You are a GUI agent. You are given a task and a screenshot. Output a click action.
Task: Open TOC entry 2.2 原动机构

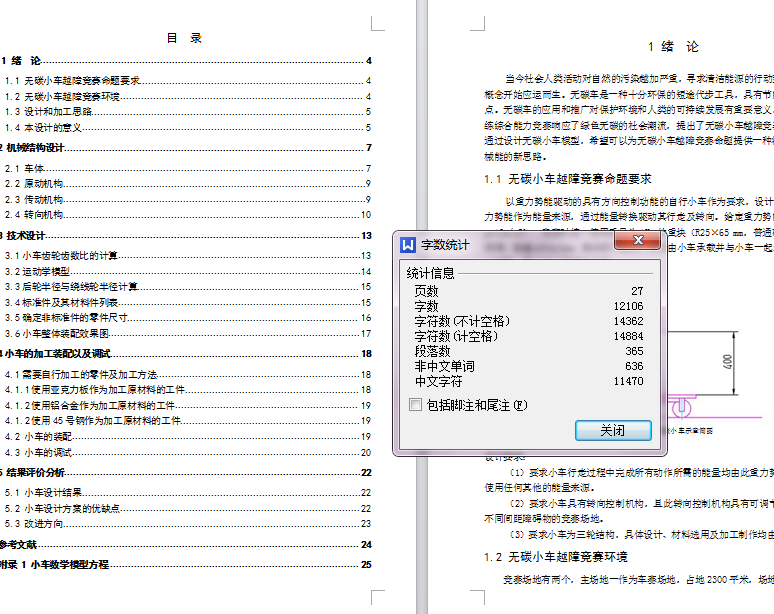click(188, 184)
